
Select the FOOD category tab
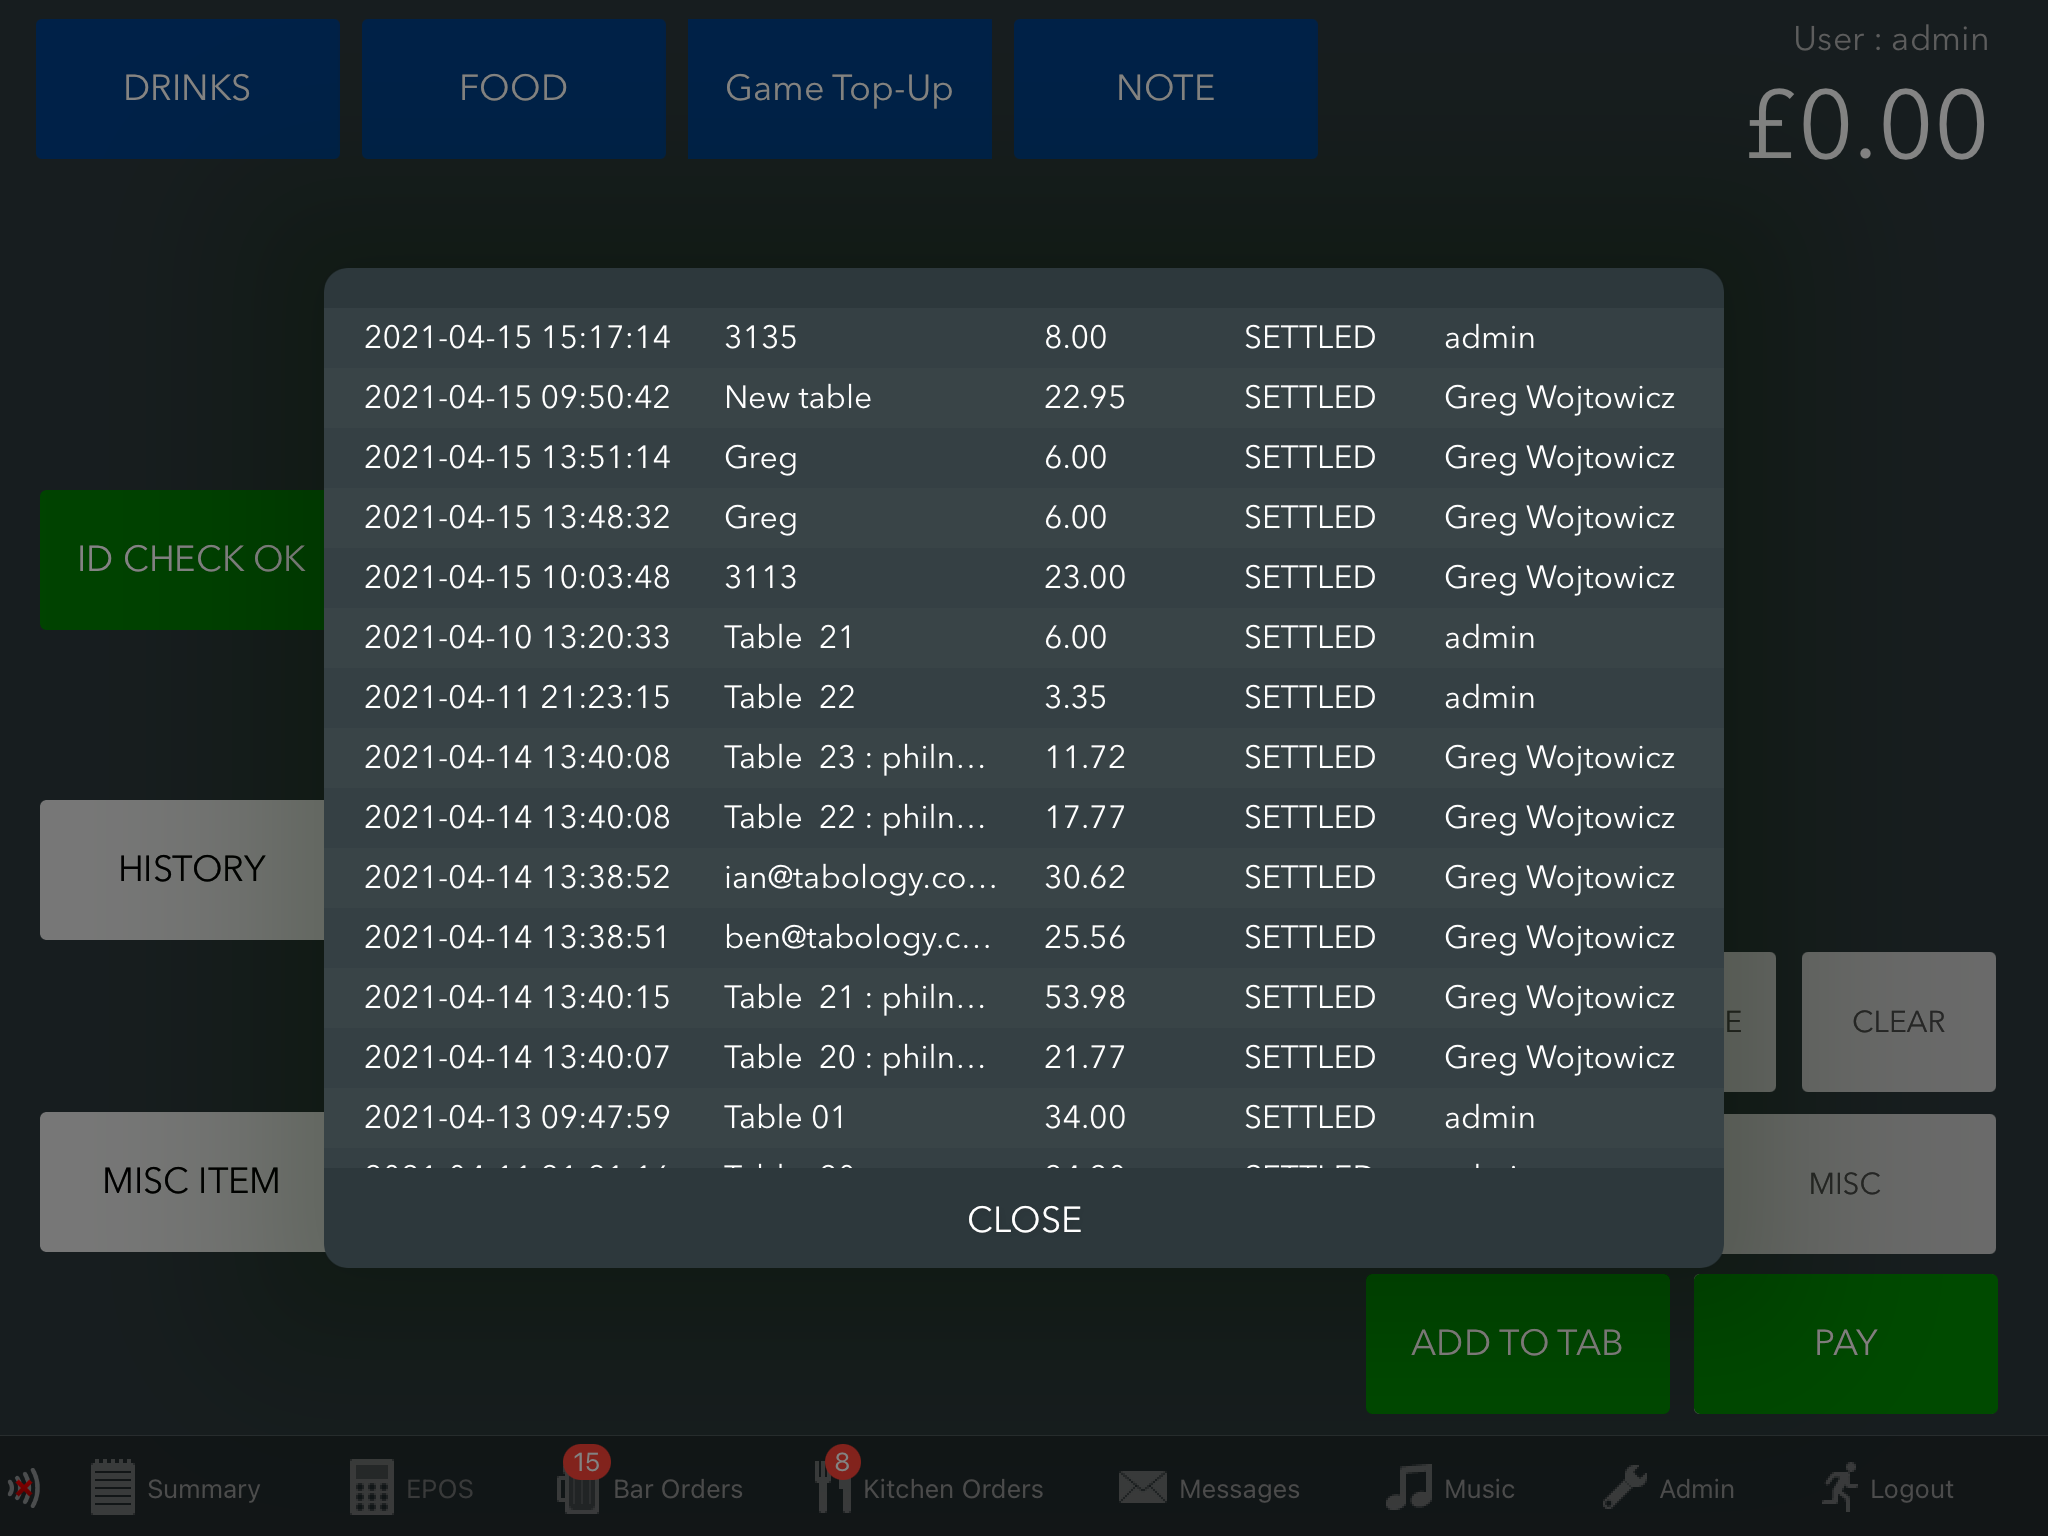(513, 89)
